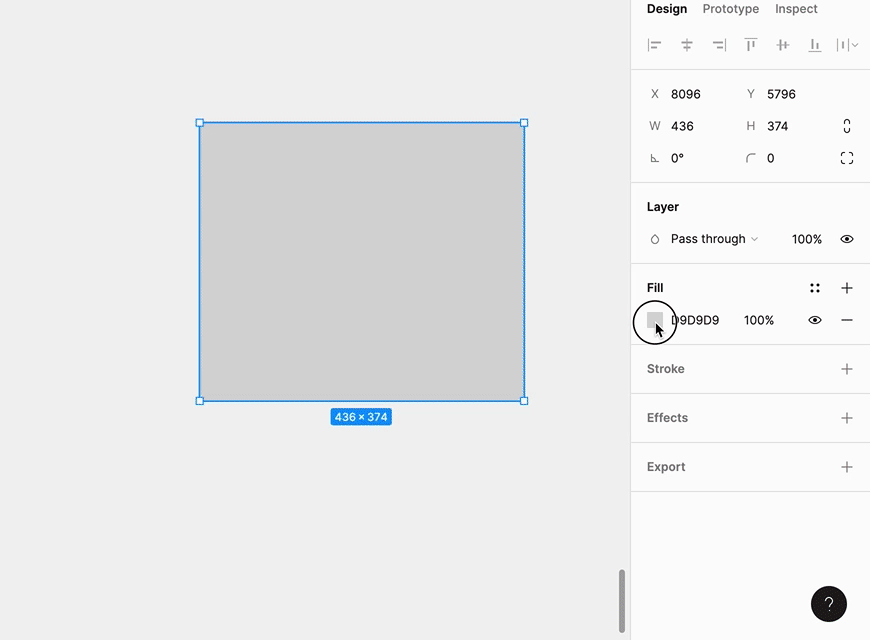Click the align top icon
The width and height of the screenshot is (870, 640).
coord(751,45)
